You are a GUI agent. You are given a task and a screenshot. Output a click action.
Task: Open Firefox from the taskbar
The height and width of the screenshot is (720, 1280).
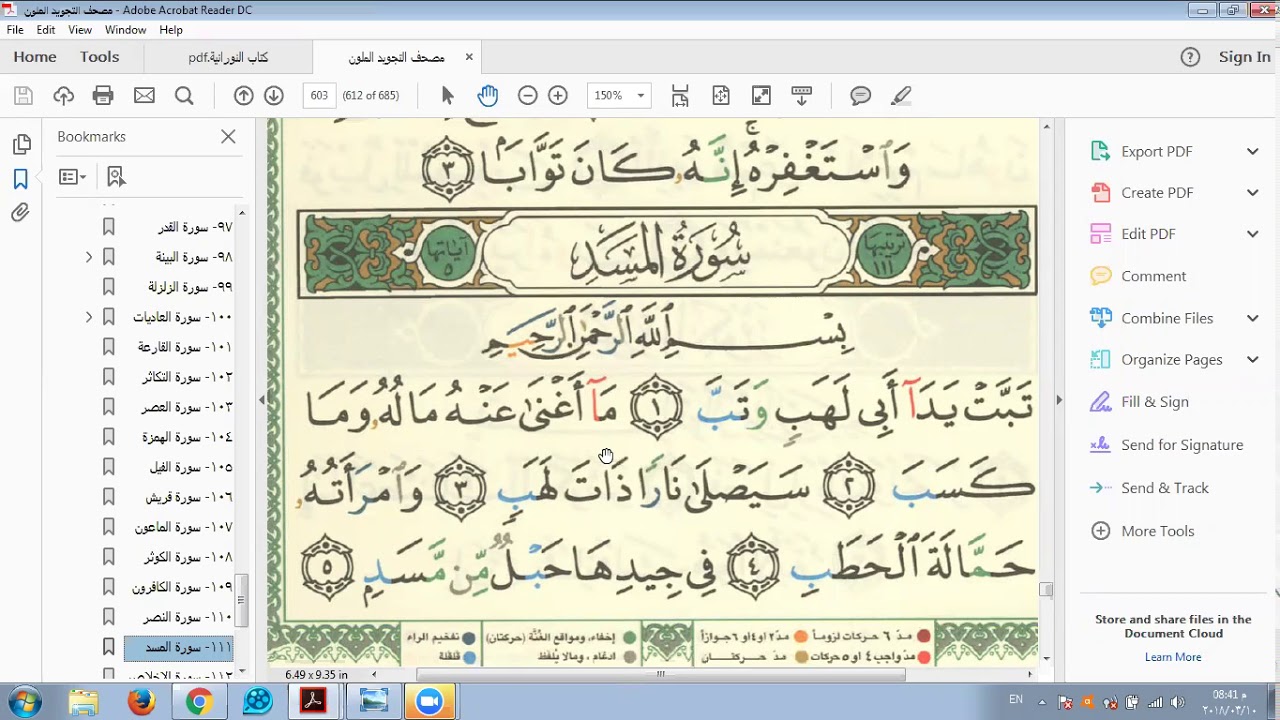click(141, 702)
